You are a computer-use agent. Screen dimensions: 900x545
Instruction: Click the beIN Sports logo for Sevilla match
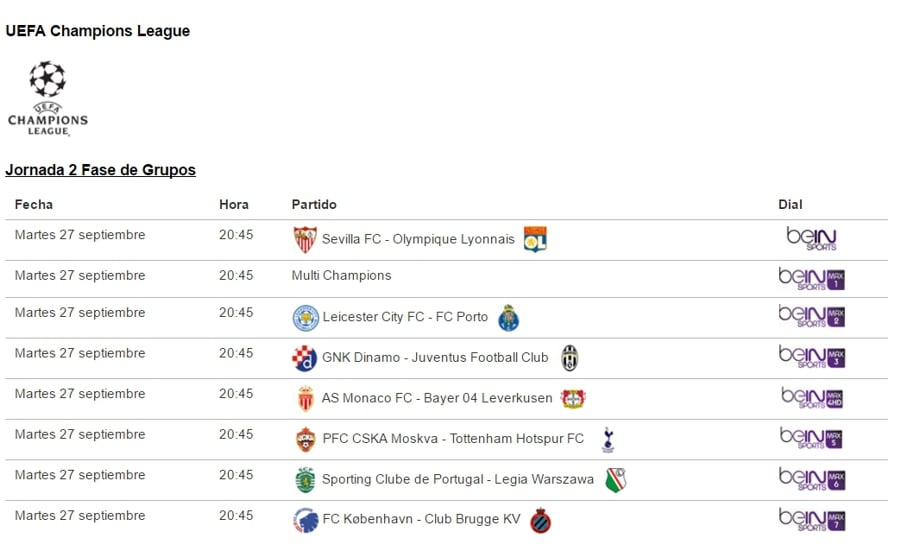[811, 239]
